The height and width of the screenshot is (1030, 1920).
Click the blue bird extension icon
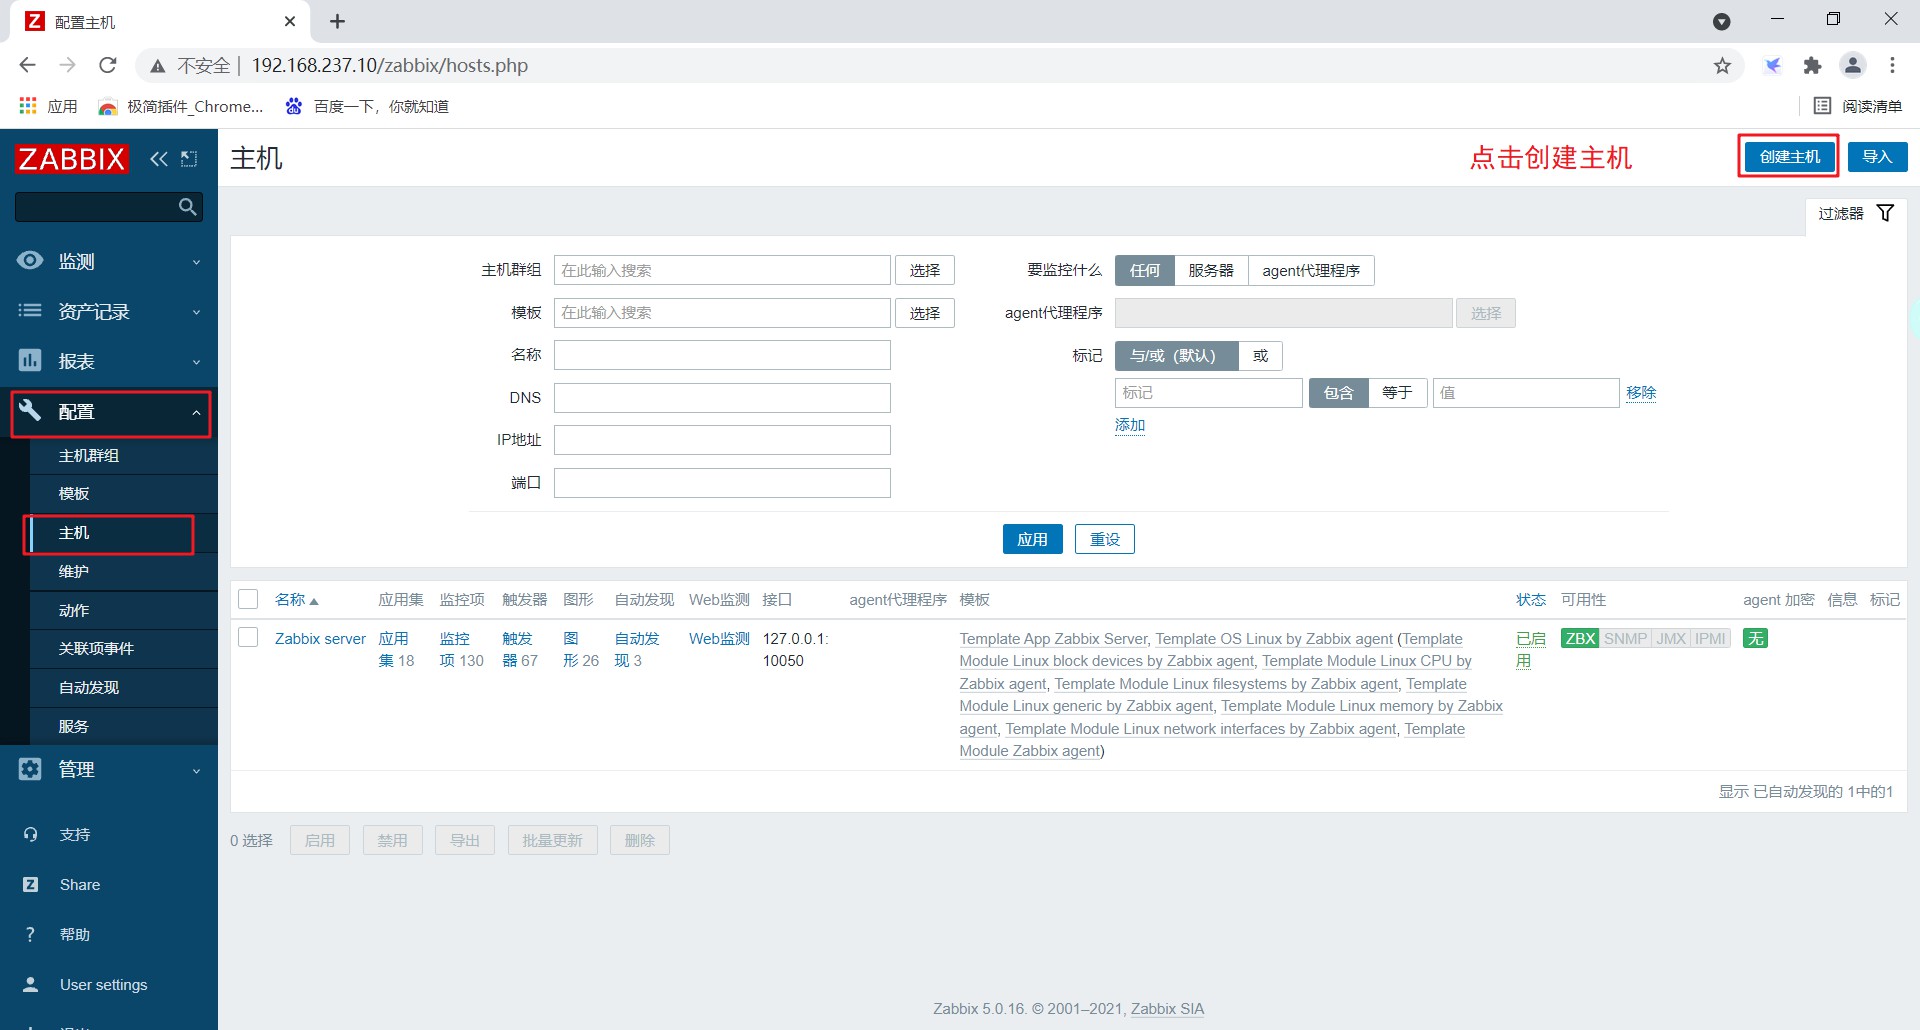pyautogui.click(x=1773, y=66)
